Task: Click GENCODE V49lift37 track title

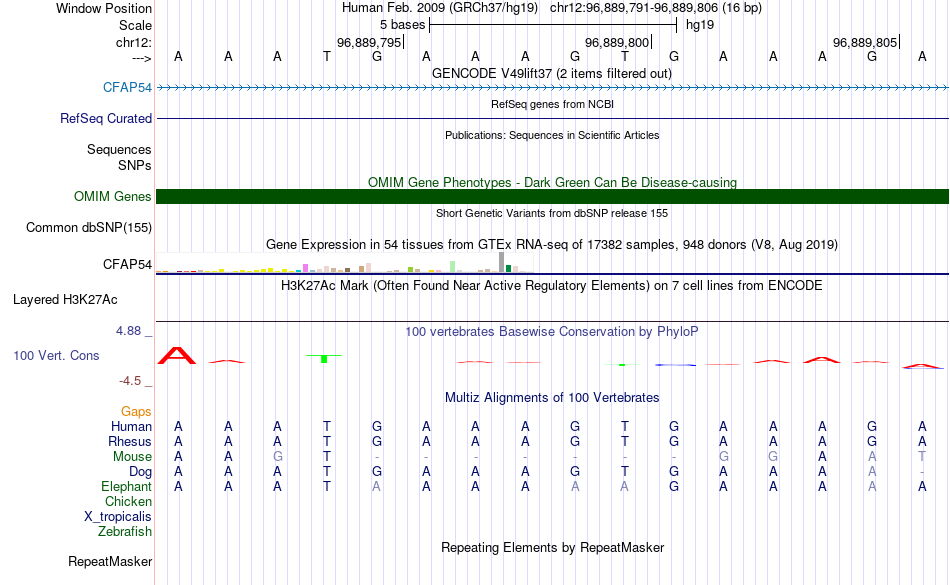Action: click(552, 73)
